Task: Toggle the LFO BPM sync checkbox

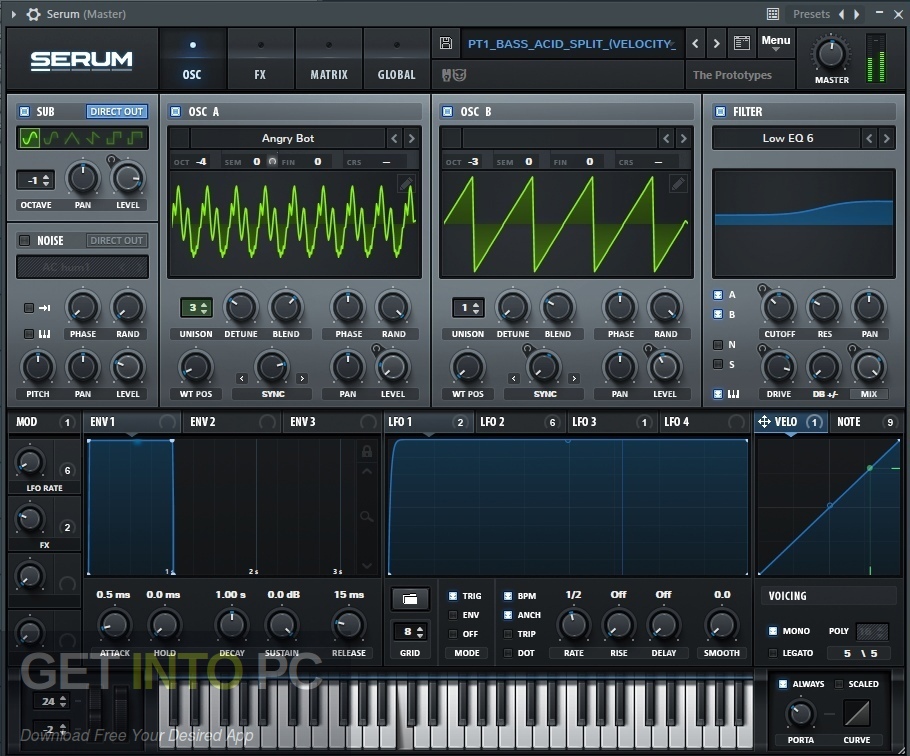Action: pos(508,596)
